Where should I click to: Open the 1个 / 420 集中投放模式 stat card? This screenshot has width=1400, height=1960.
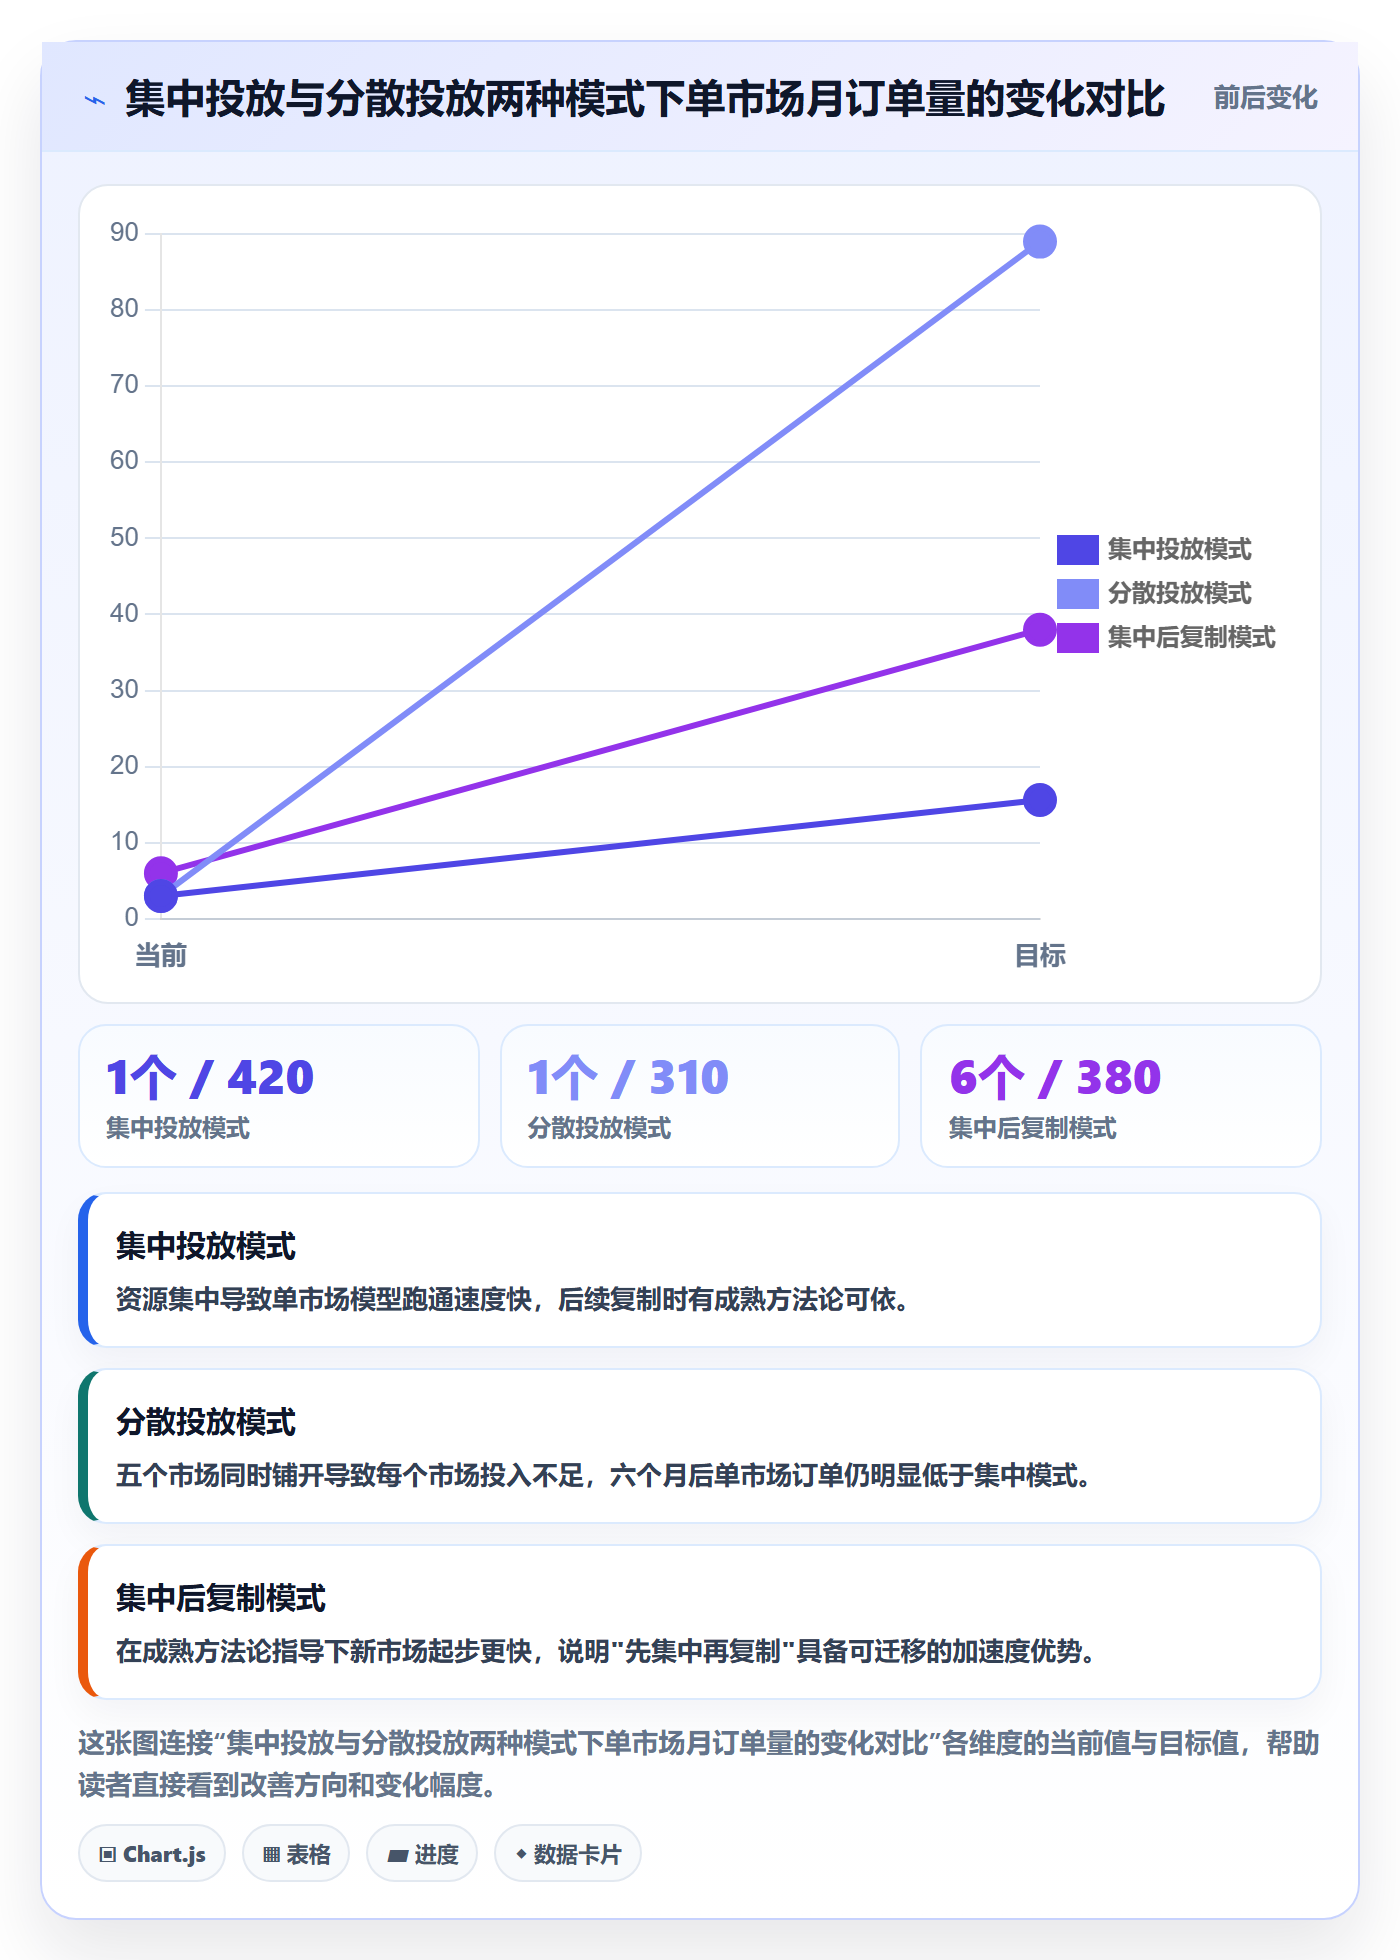click(x=279, y=1096)
